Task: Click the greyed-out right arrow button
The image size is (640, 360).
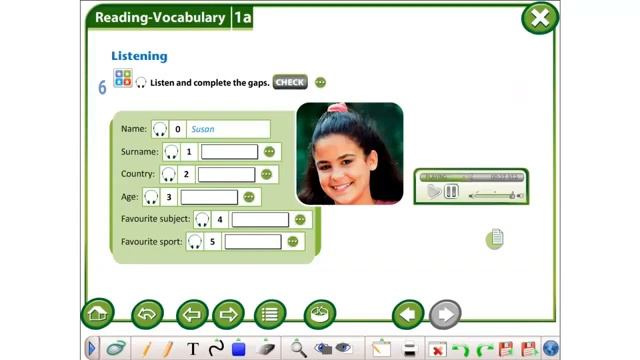Action: 445,314
